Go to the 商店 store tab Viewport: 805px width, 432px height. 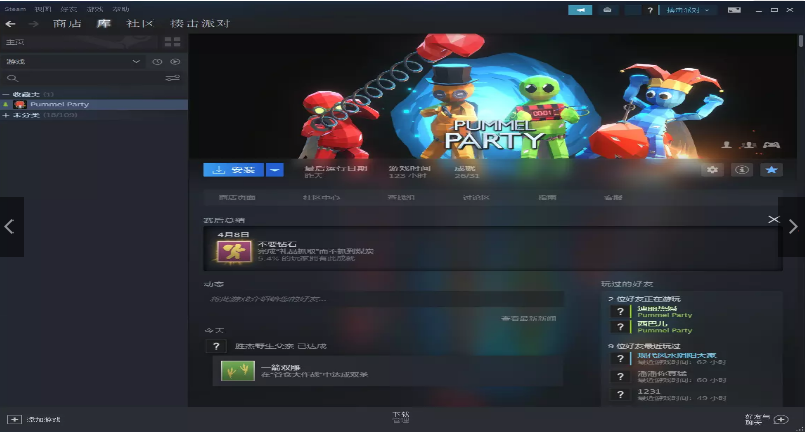point(67,24)
